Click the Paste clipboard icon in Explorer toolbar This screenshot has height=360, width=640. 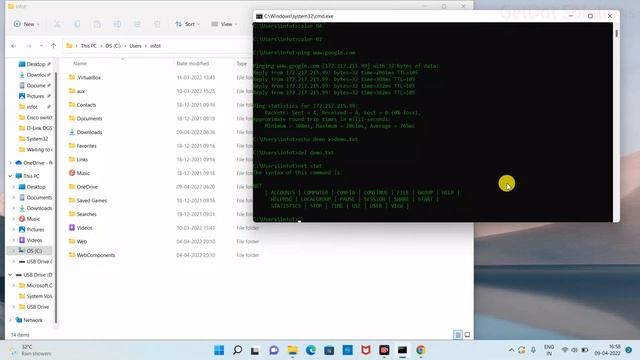(x=97, y=24)
